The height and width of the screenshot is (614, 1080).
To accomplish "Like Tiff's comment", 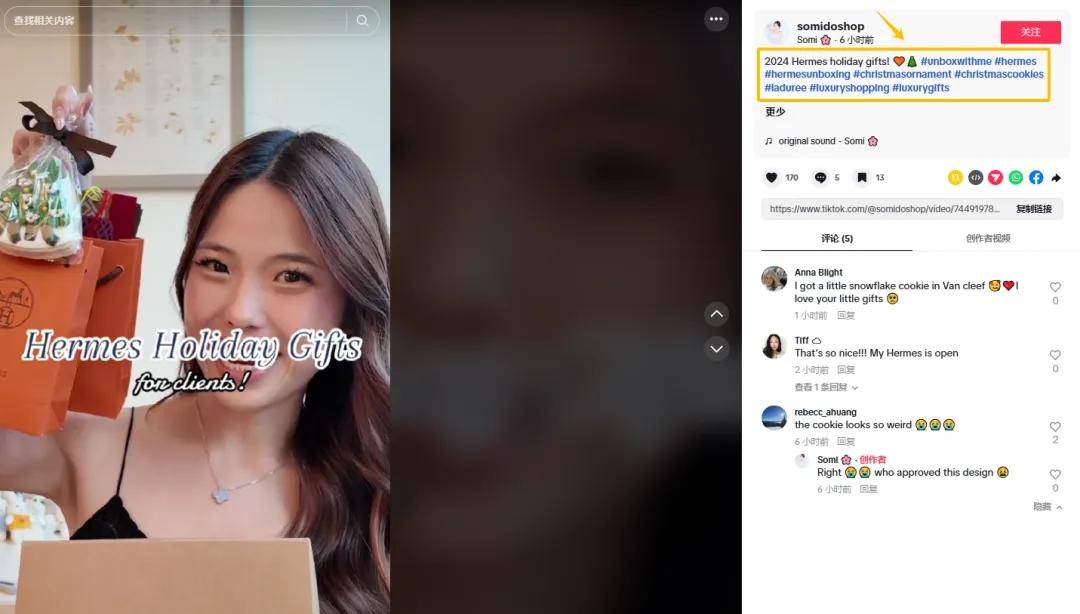I will pyautogui.click(x=1055, y=355).
